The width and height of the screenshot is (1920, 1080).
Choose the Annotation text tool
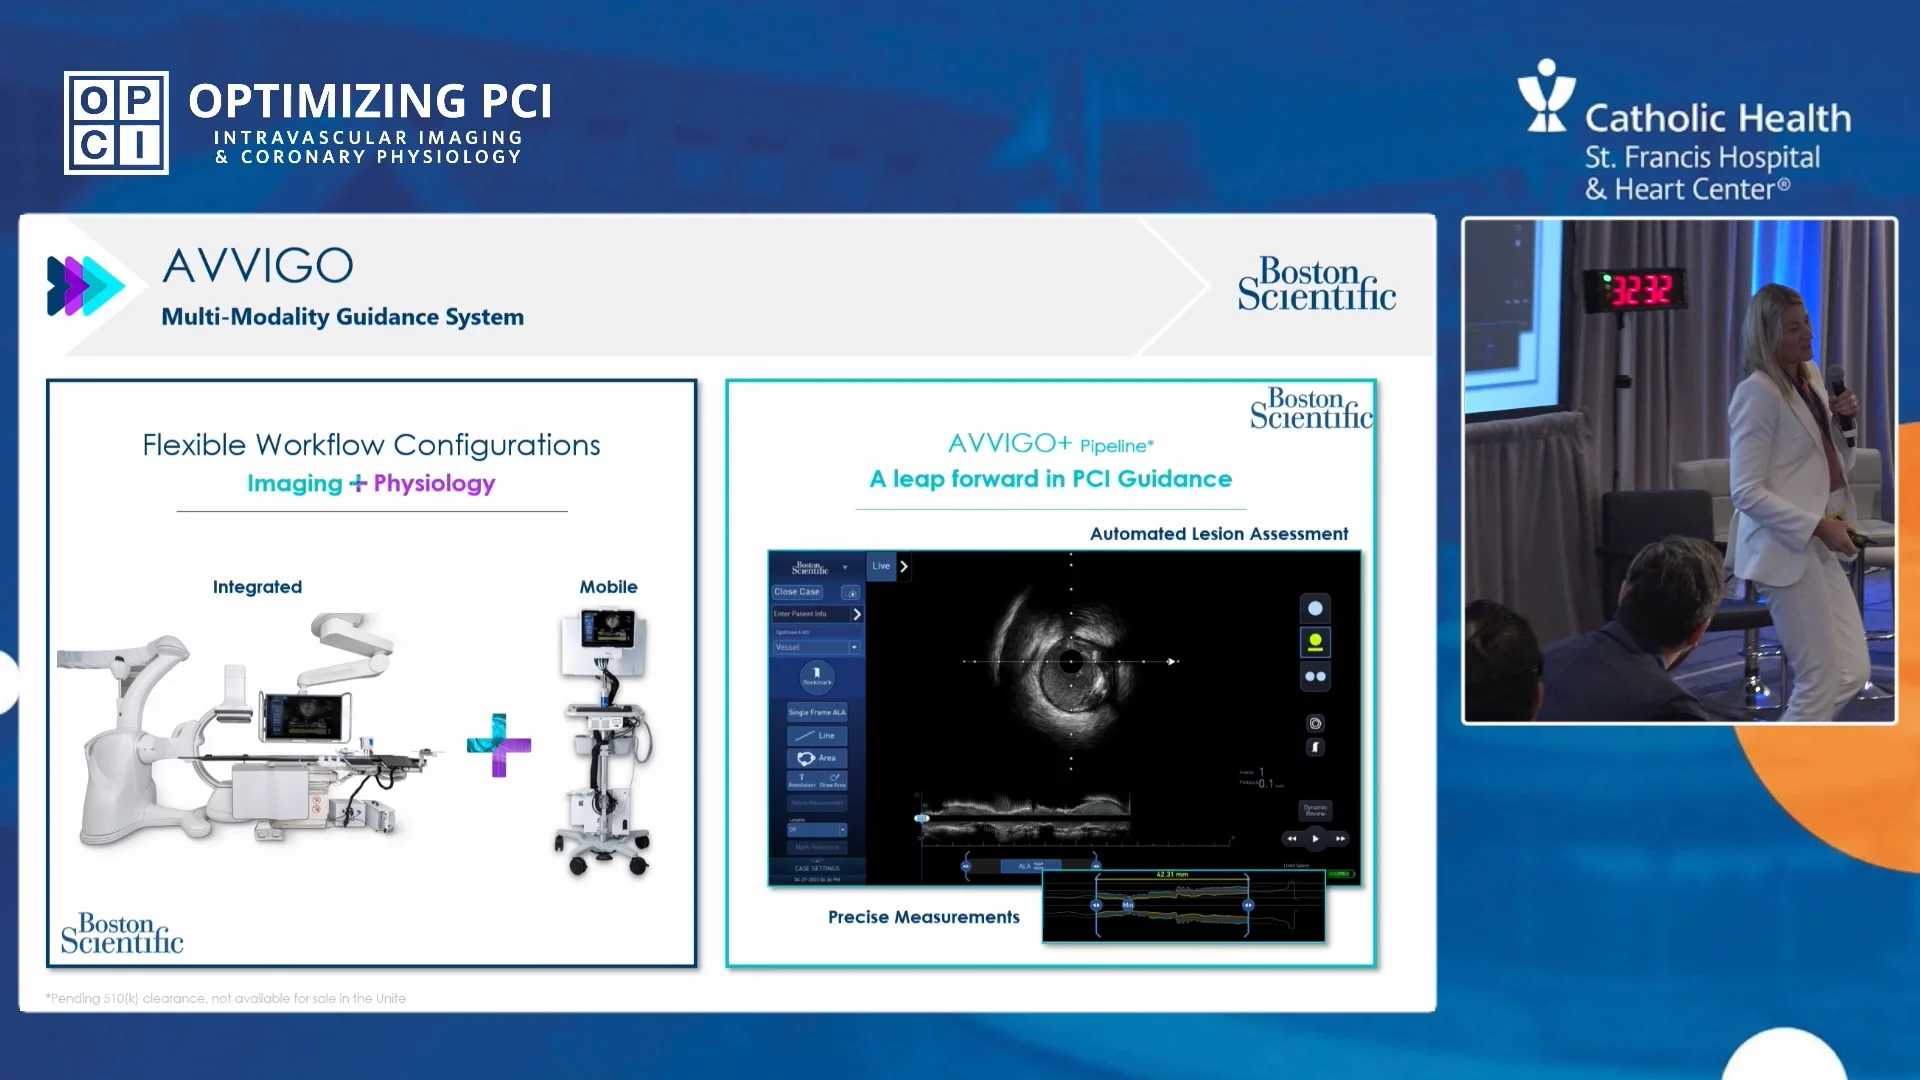[x=802, y=781]
